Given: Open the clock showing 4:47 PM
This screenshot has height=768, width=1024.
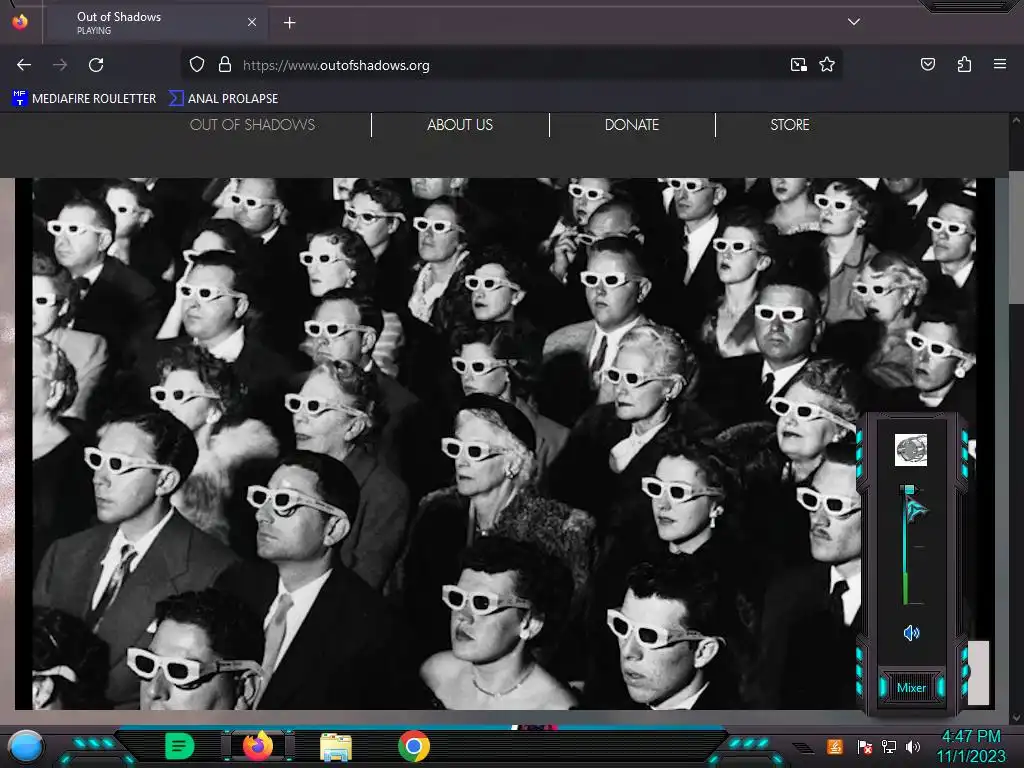Looking at the screenshot, I should click(971, 746).
